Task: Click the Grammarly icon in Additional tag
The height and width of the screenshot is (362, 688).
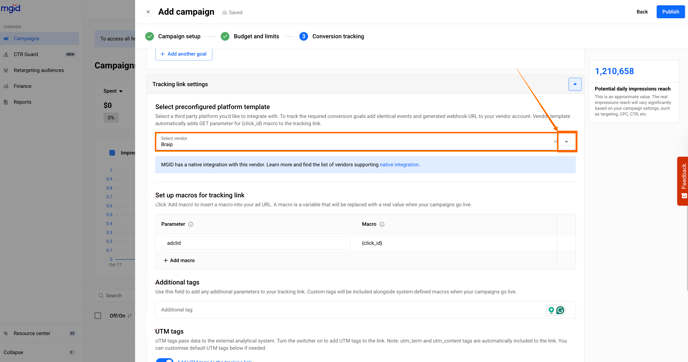Action: click(x=560, y=310)
